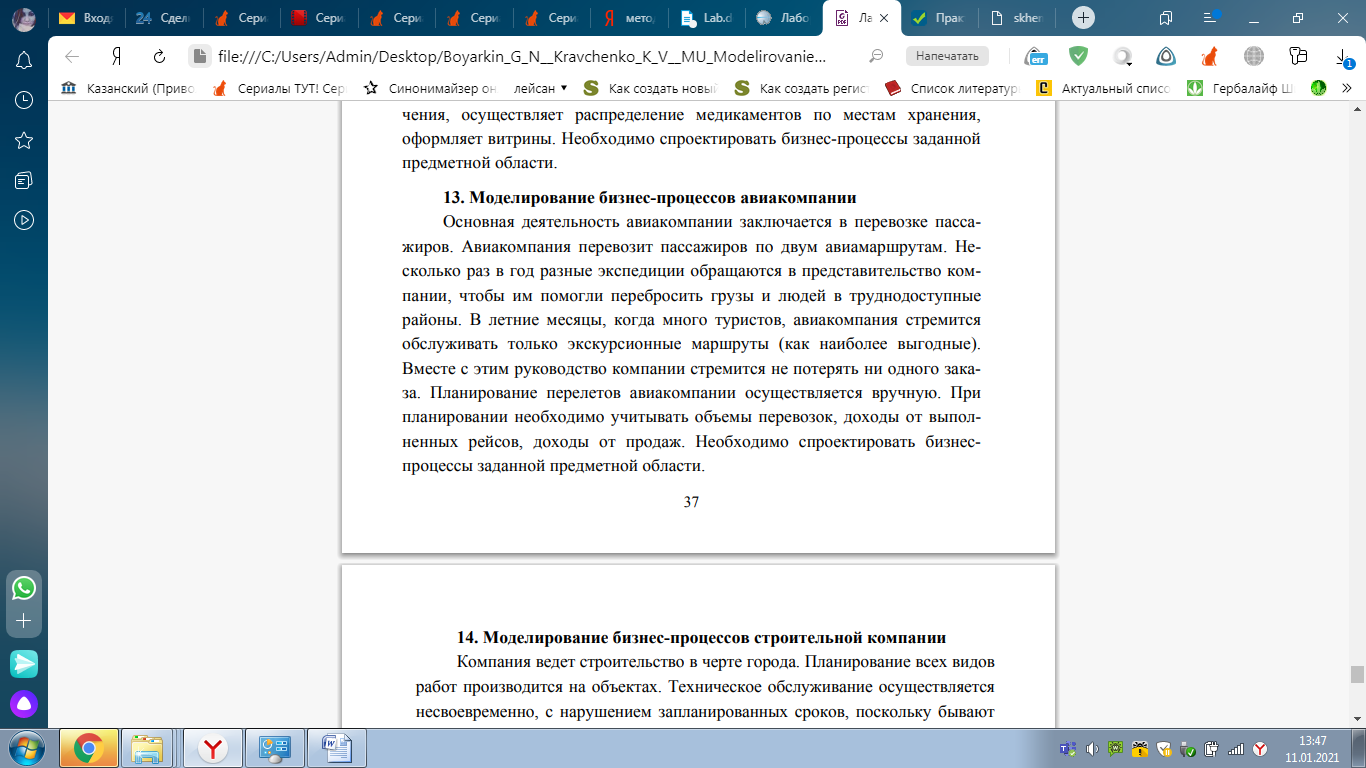1366x768 pixels.
Task: Click the magnifier search icon in address bar
Action: 876,56
